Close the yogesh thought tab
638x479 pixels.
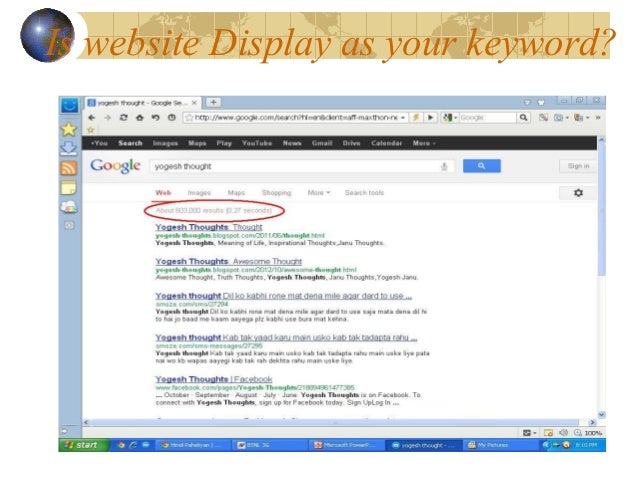click(x=194, y=103)
